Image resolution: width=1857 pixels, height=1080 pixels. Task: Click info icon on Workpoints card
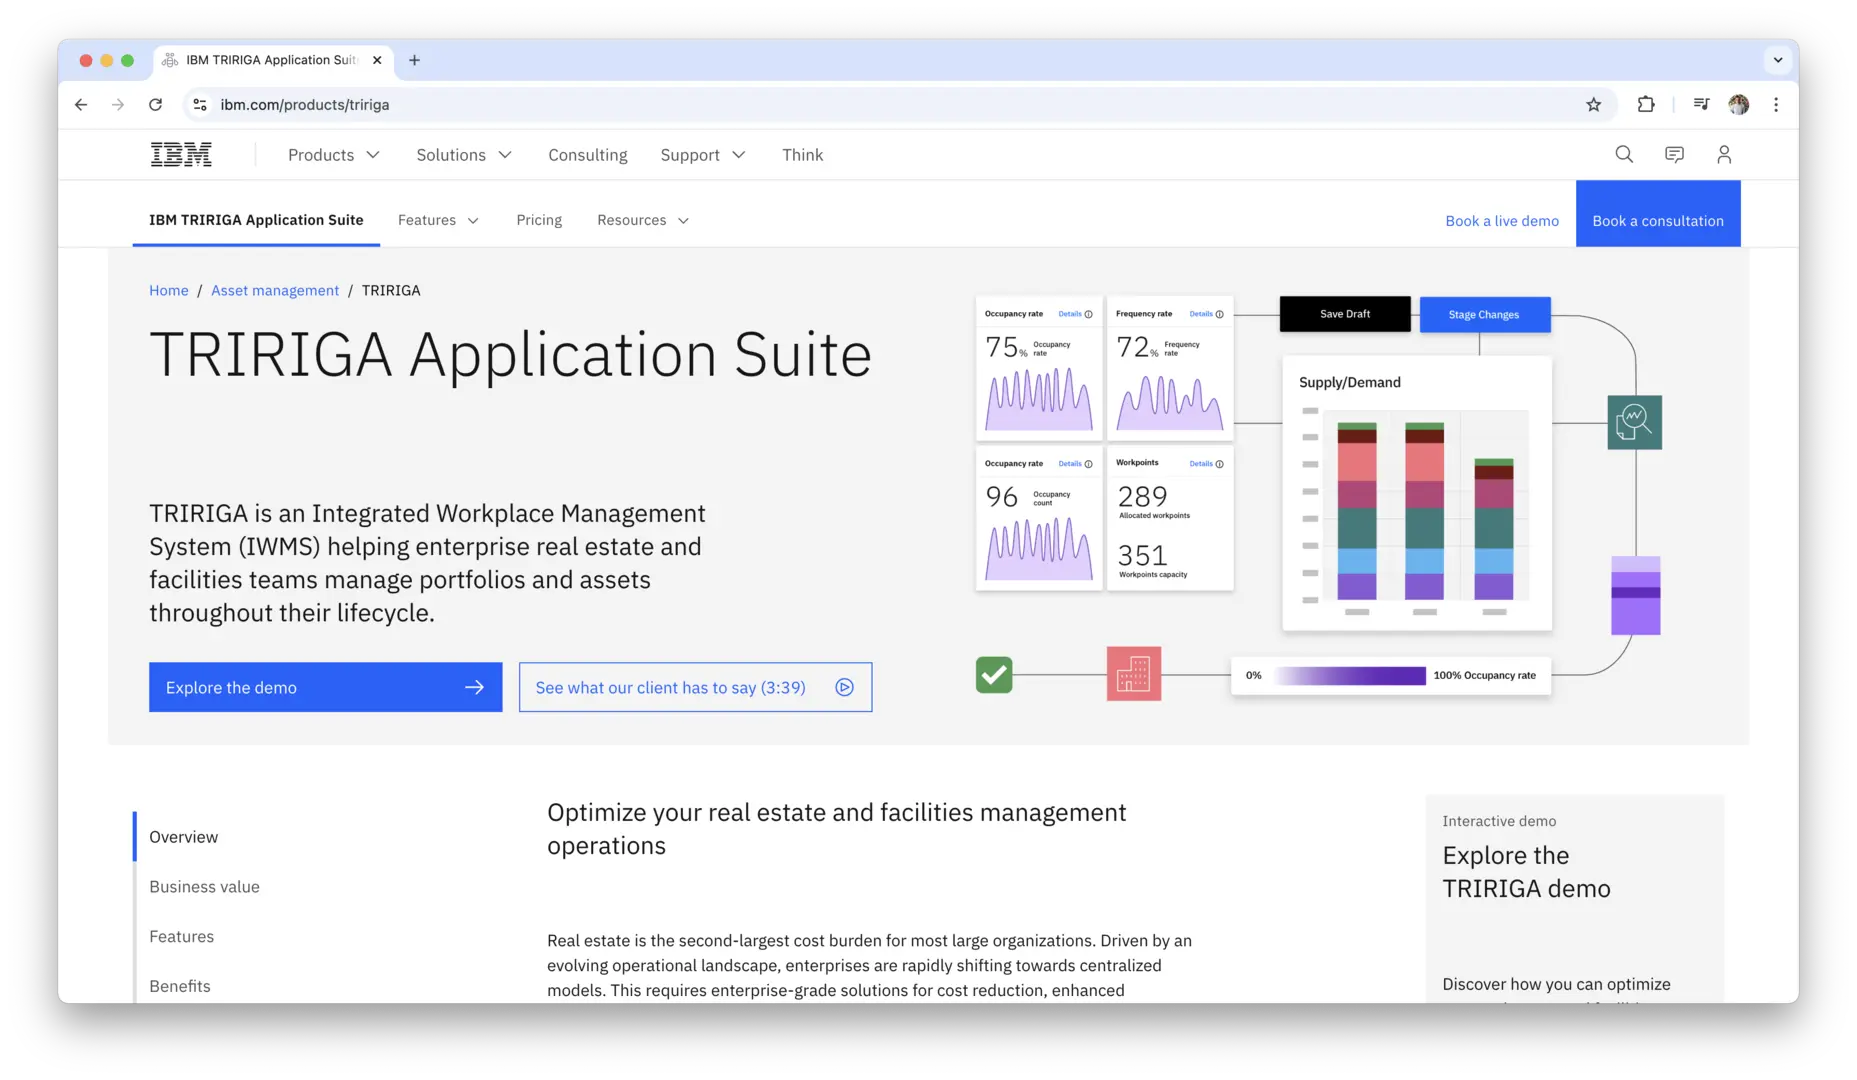pyautogui.click(x=1219, y=464)
